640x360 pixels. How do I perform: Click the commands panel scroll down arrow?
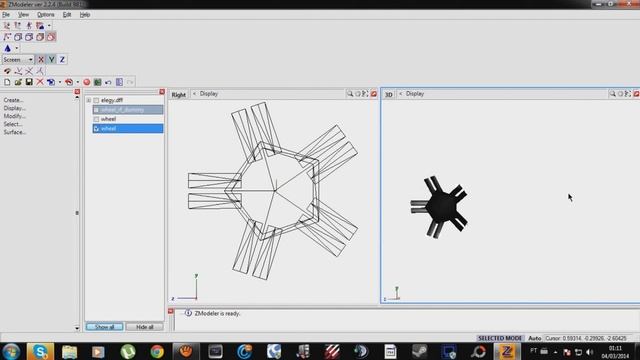point(77,328)
